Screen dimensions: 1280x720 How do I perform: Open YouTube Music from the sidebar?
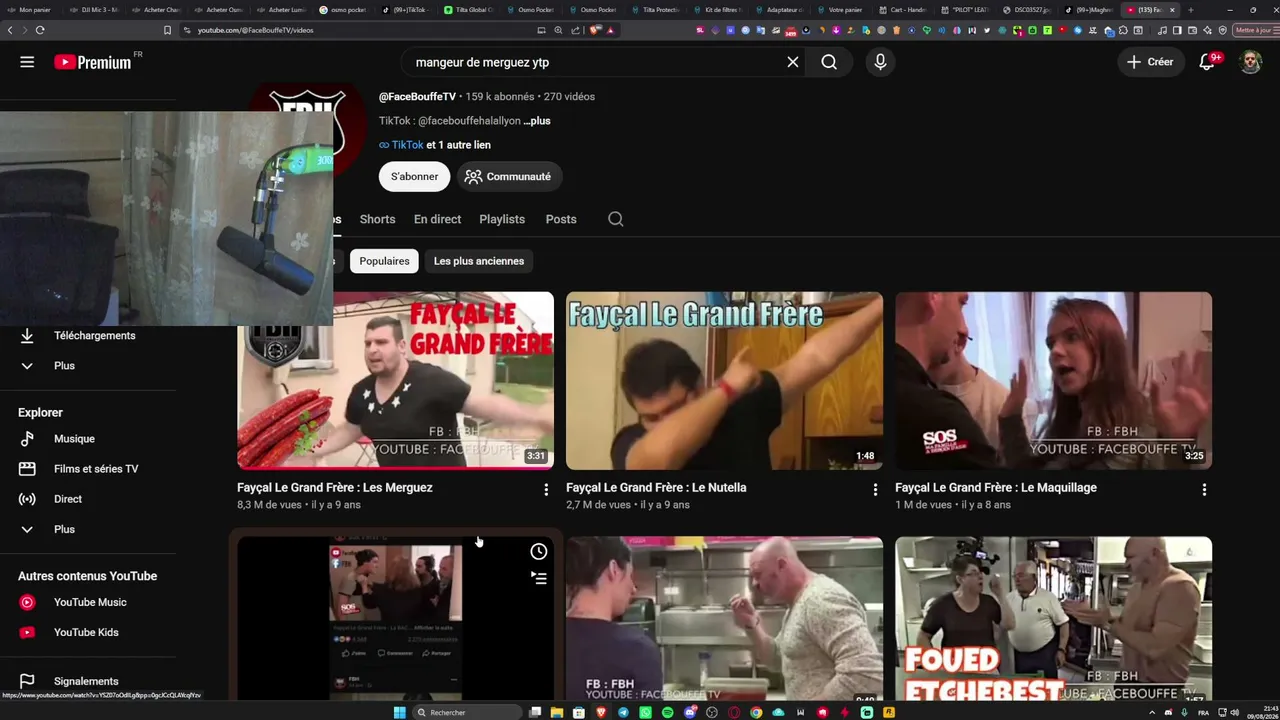88,602
